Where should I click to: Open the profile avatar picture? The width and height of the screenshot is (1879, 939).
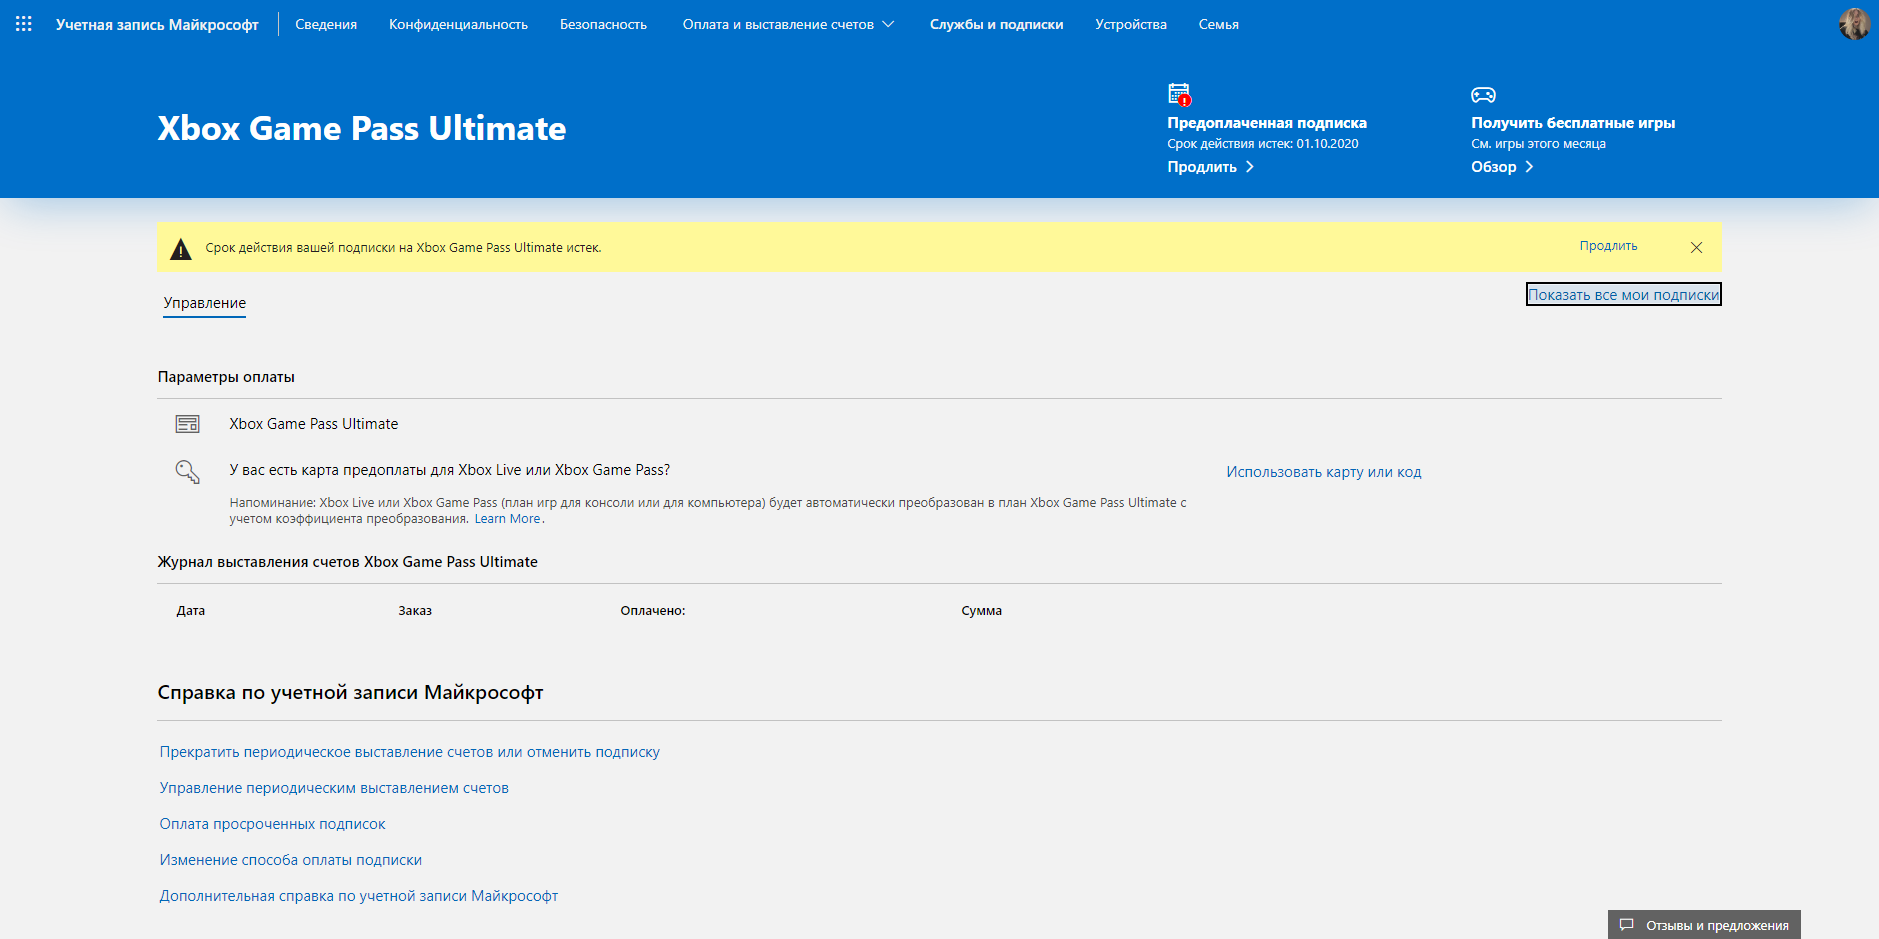(1854, 24)
